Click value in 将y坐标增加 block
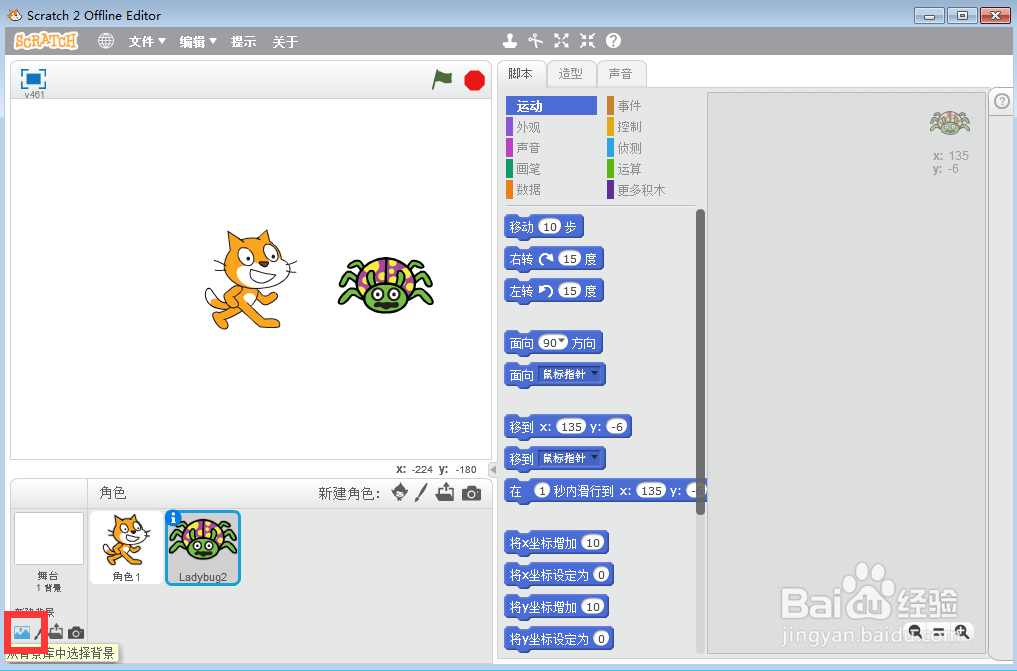This screenshot has height=671, width=1017. [592, 607]
